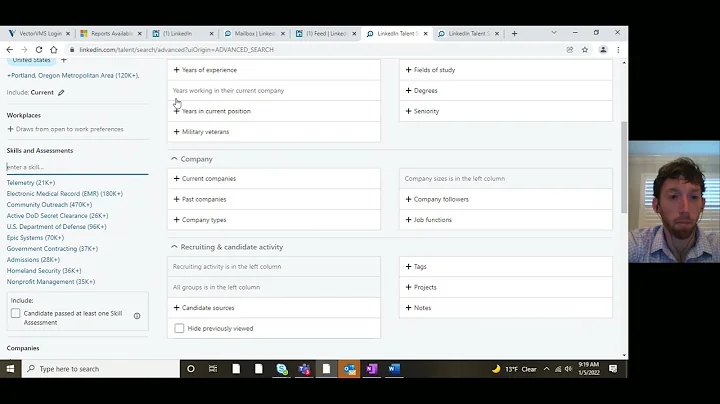The image size is (720, 404).
Task: Click plus icon next to United States
Action: [64, 60]
